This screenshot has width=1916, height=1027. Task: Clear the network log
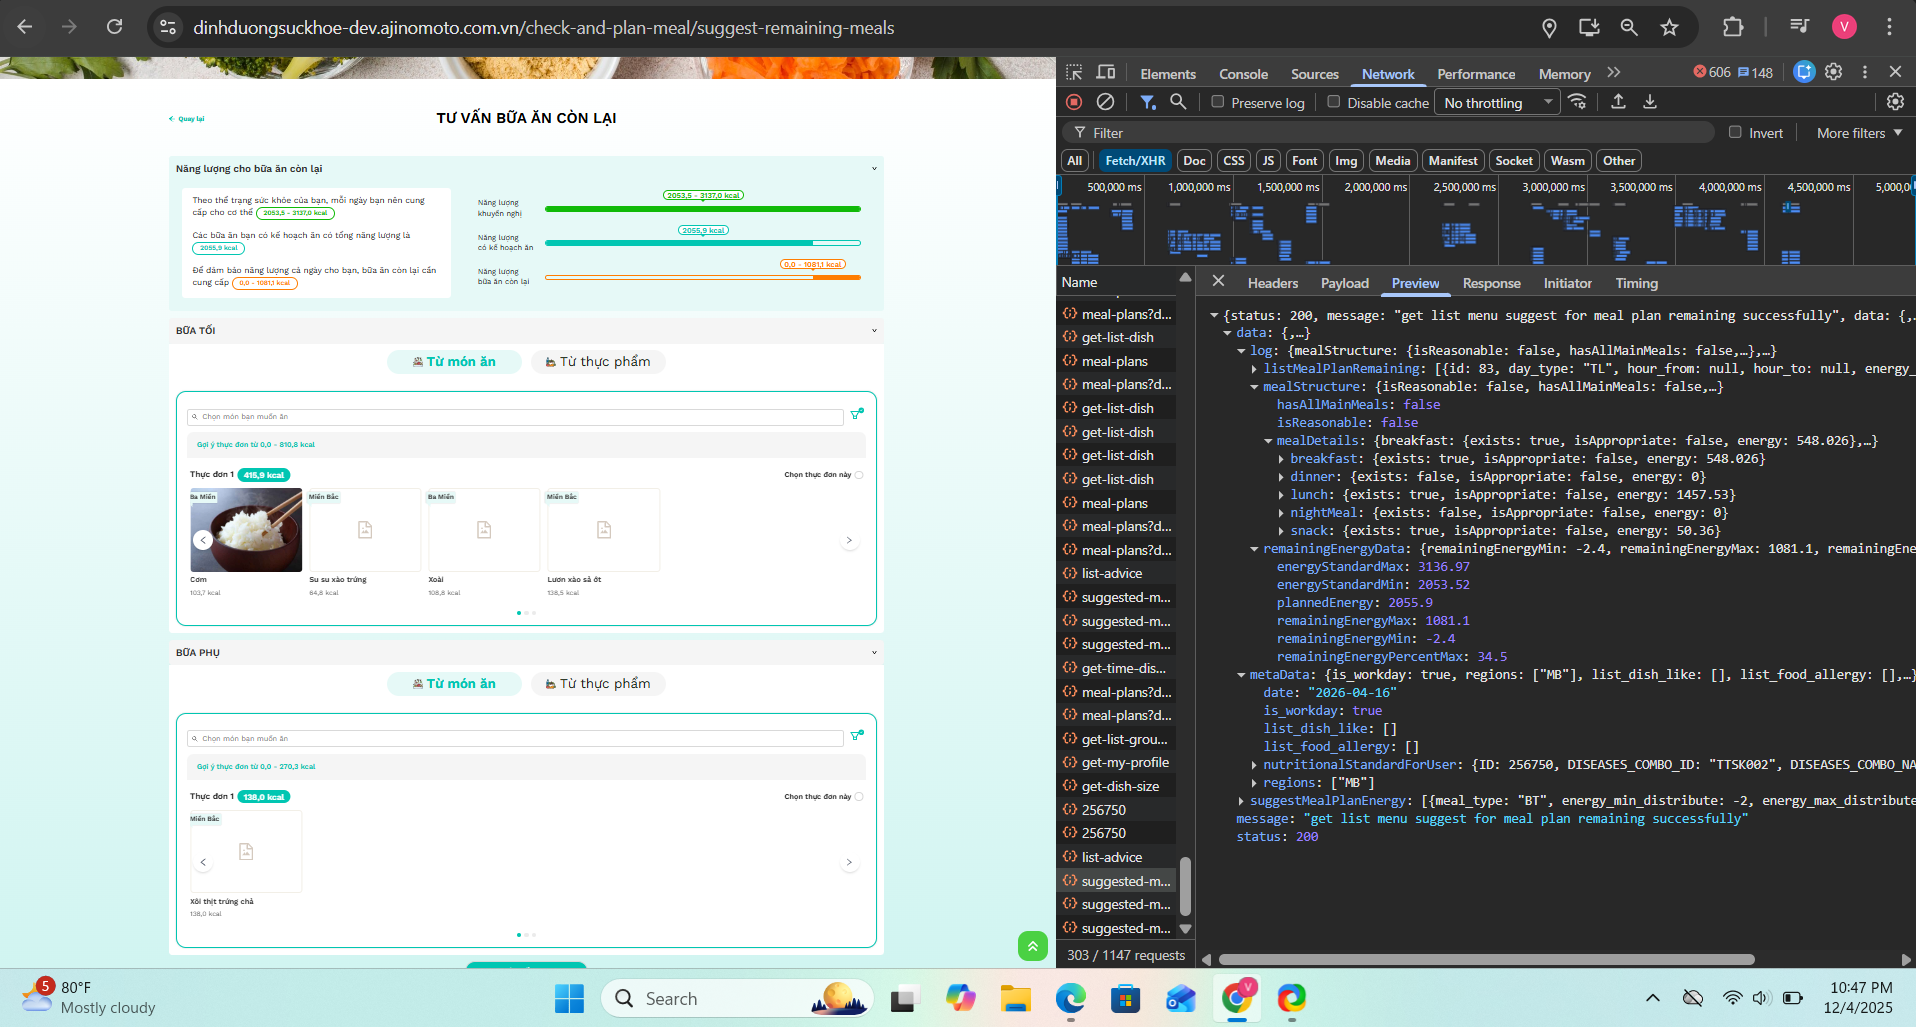[1105, 102]
